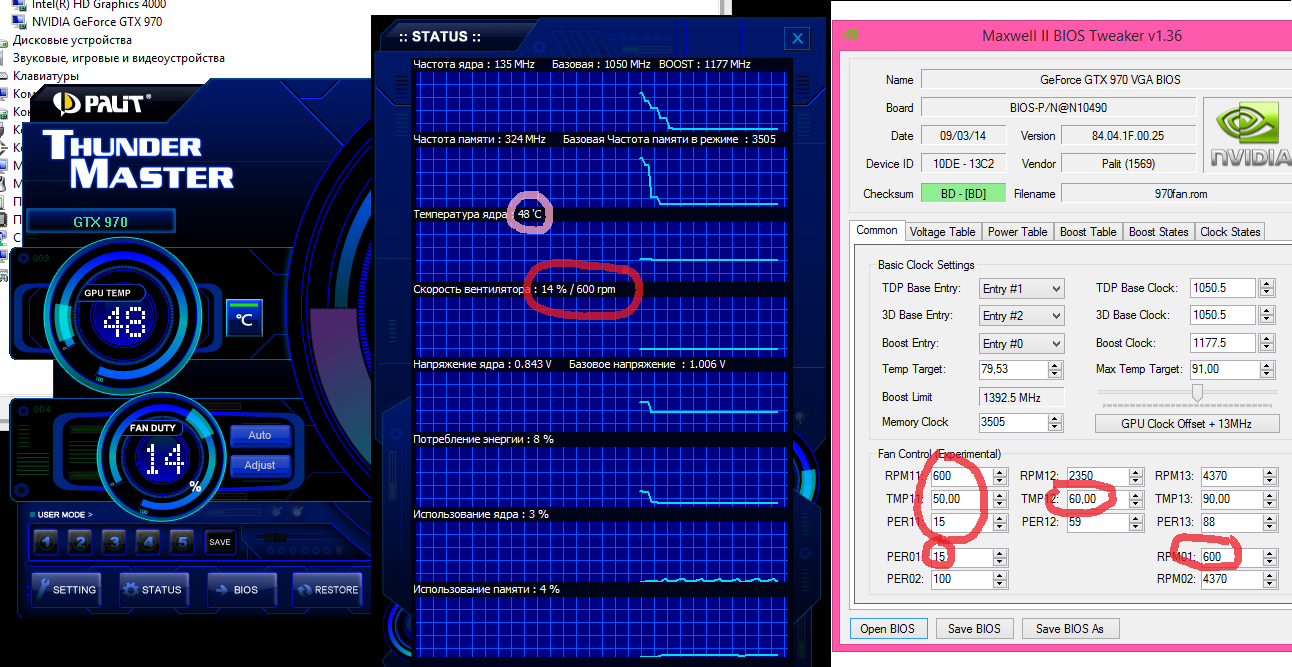
Task: Click the SAVE profile button in Thunder Master
Action: 220,542
